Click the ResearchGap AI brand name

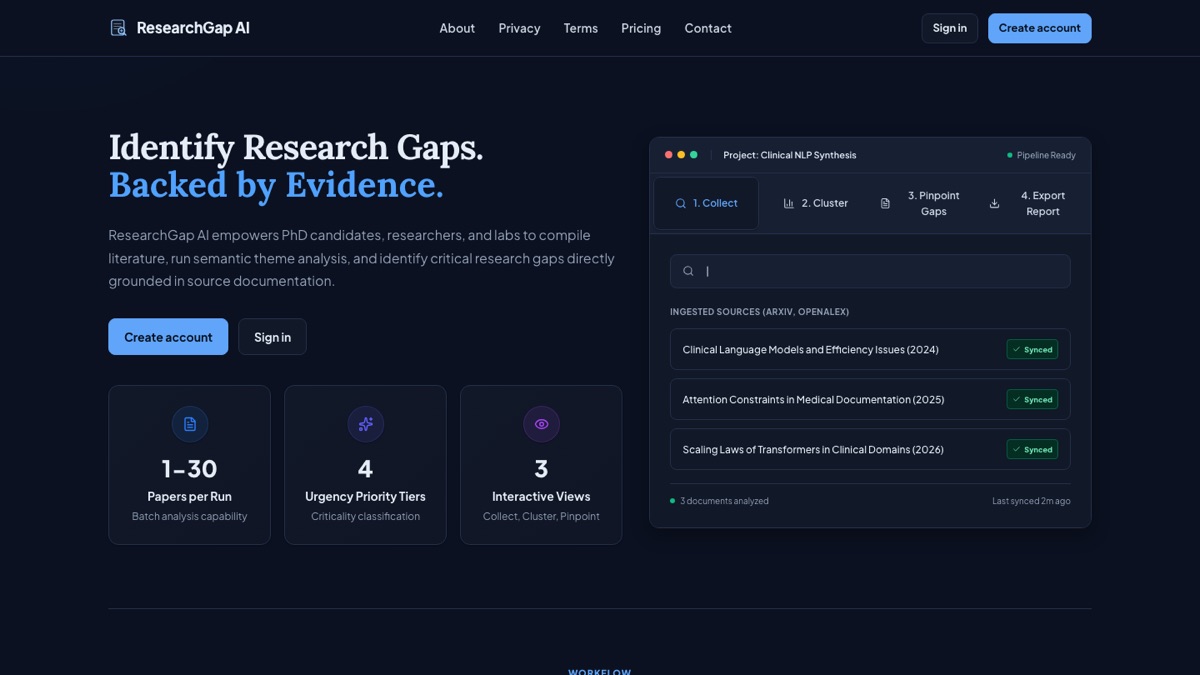point(193,28)
